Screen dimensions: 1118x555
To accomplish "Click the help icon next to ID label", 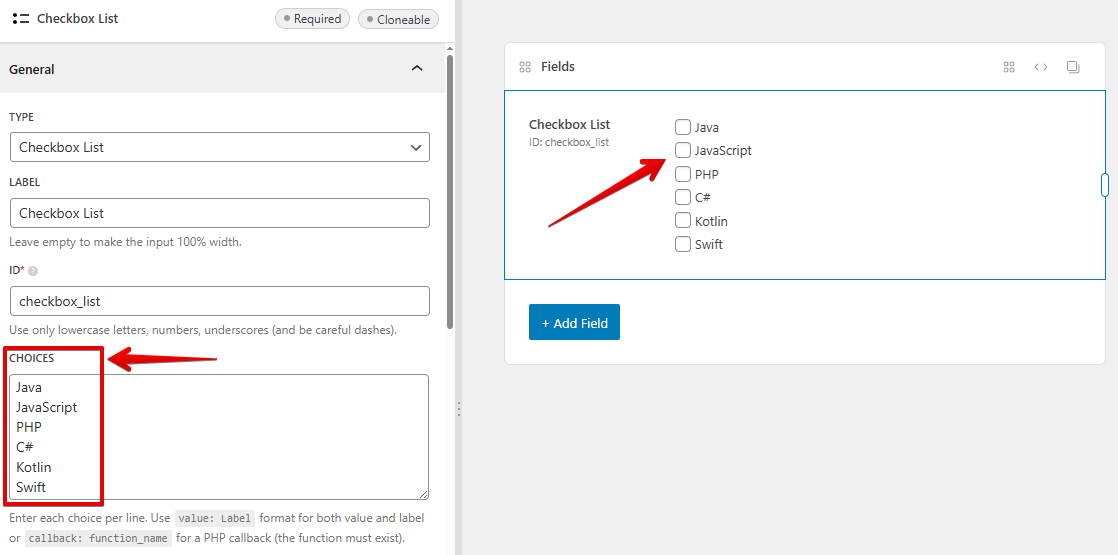I will pyautogui.click(x=33, y=271).
